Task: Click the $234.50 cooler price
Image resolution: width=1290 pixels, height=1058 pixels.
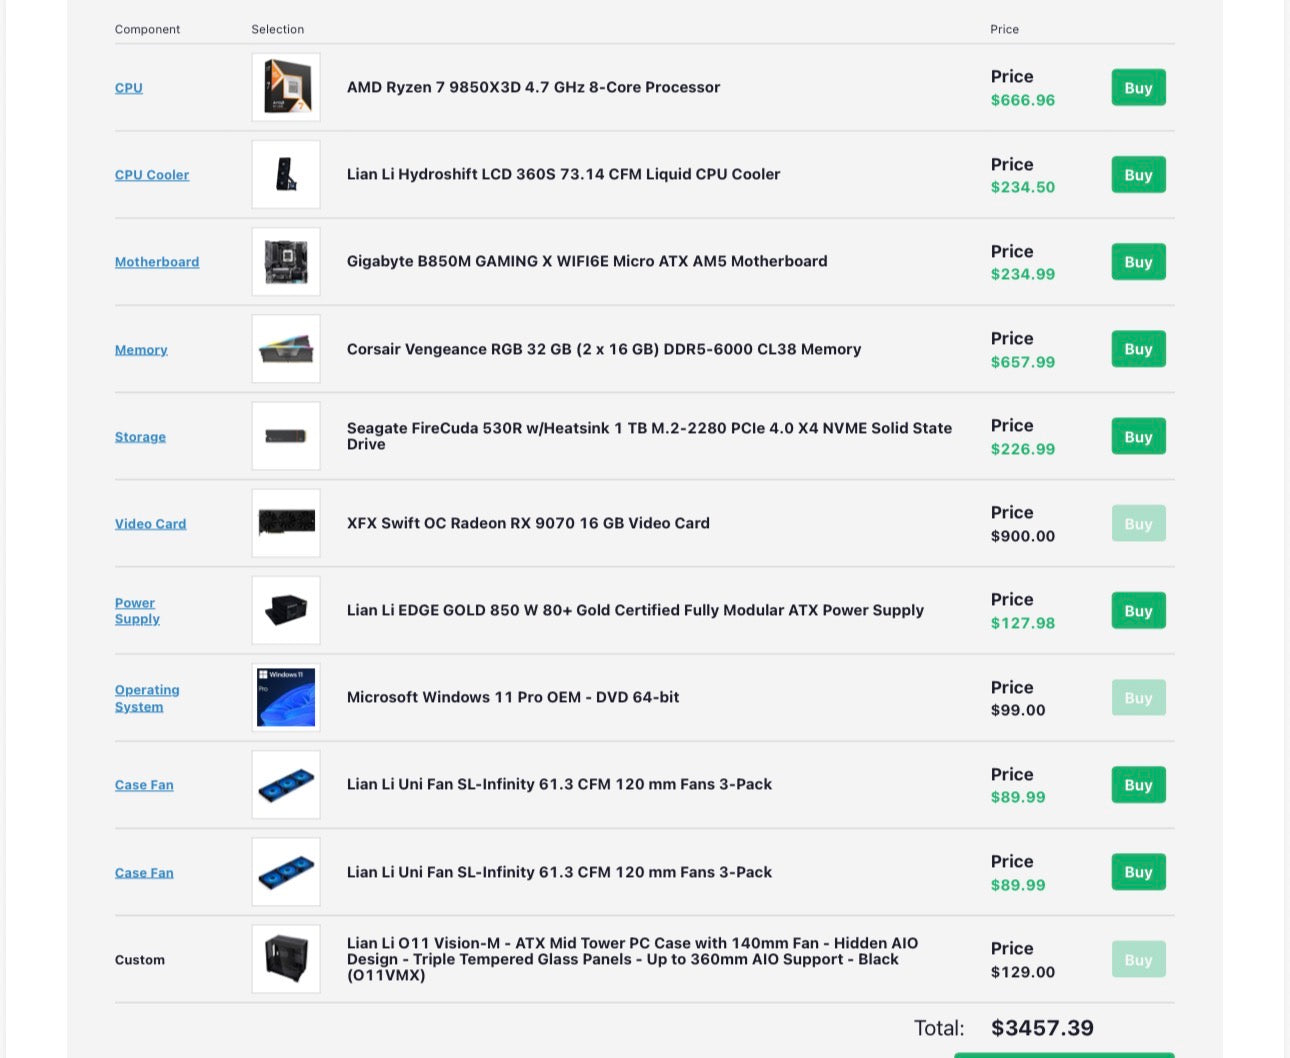Action: [1022, 187]
